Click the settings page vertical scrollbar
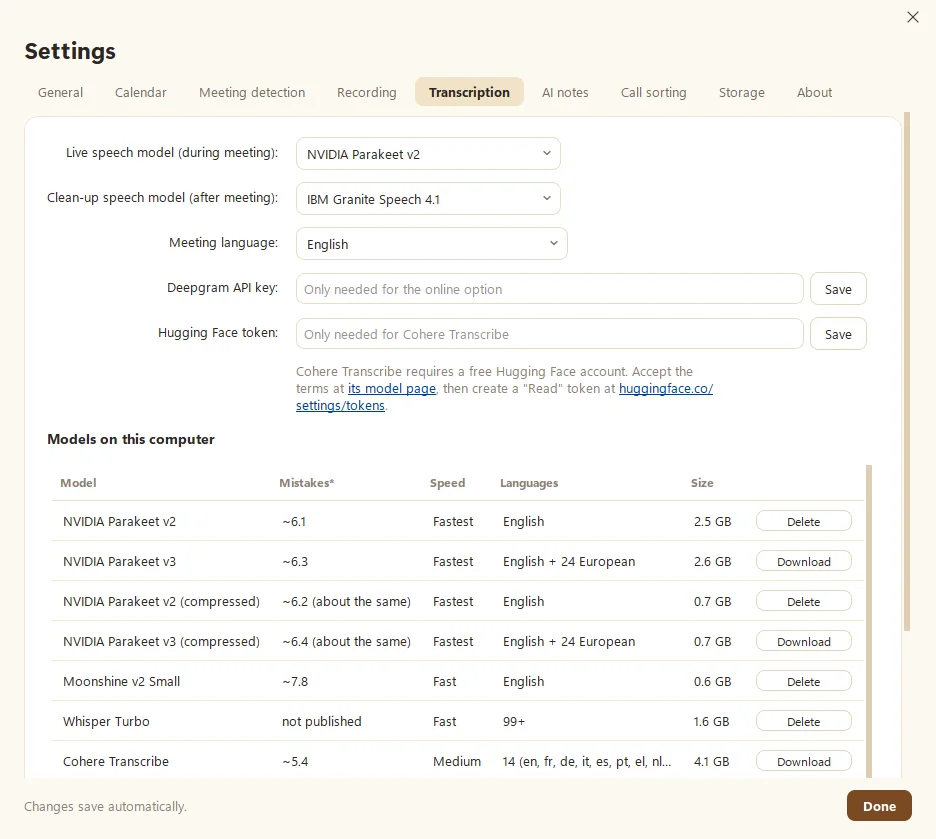The height and width of the screenshot is (839, 936). point(907,371)
